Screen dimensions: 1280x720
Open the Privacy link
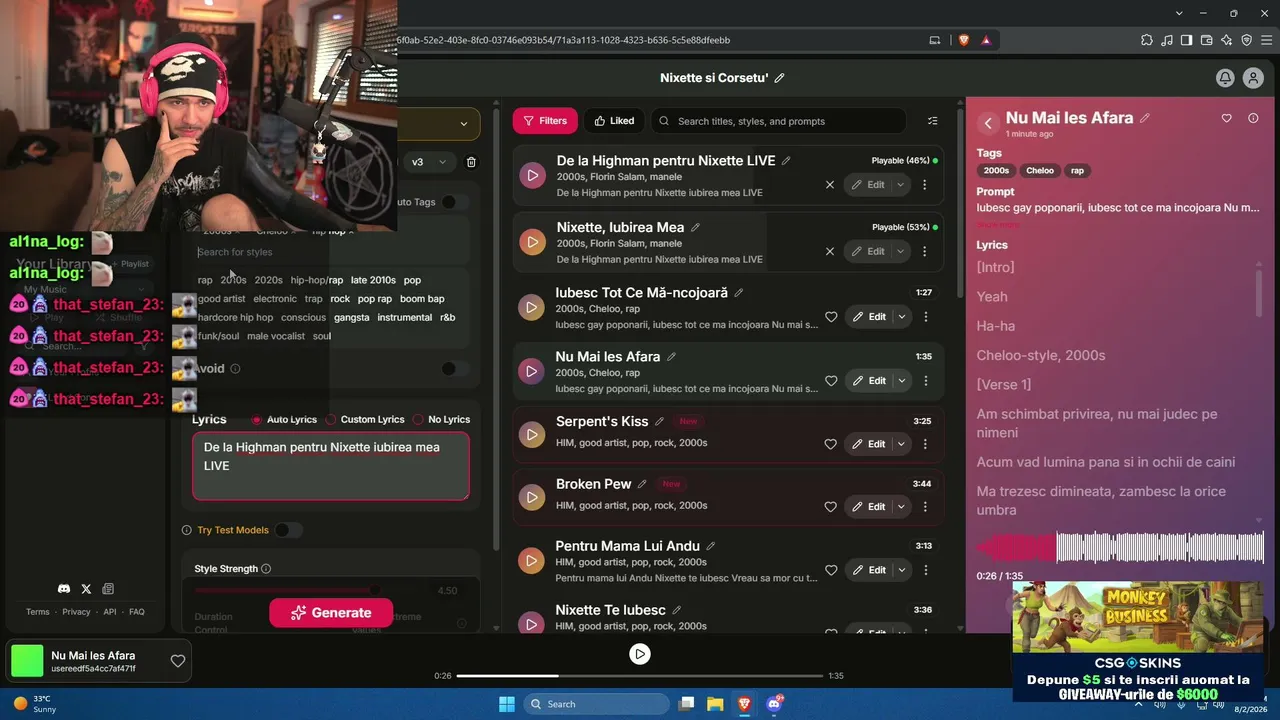[x=76, y=612]
